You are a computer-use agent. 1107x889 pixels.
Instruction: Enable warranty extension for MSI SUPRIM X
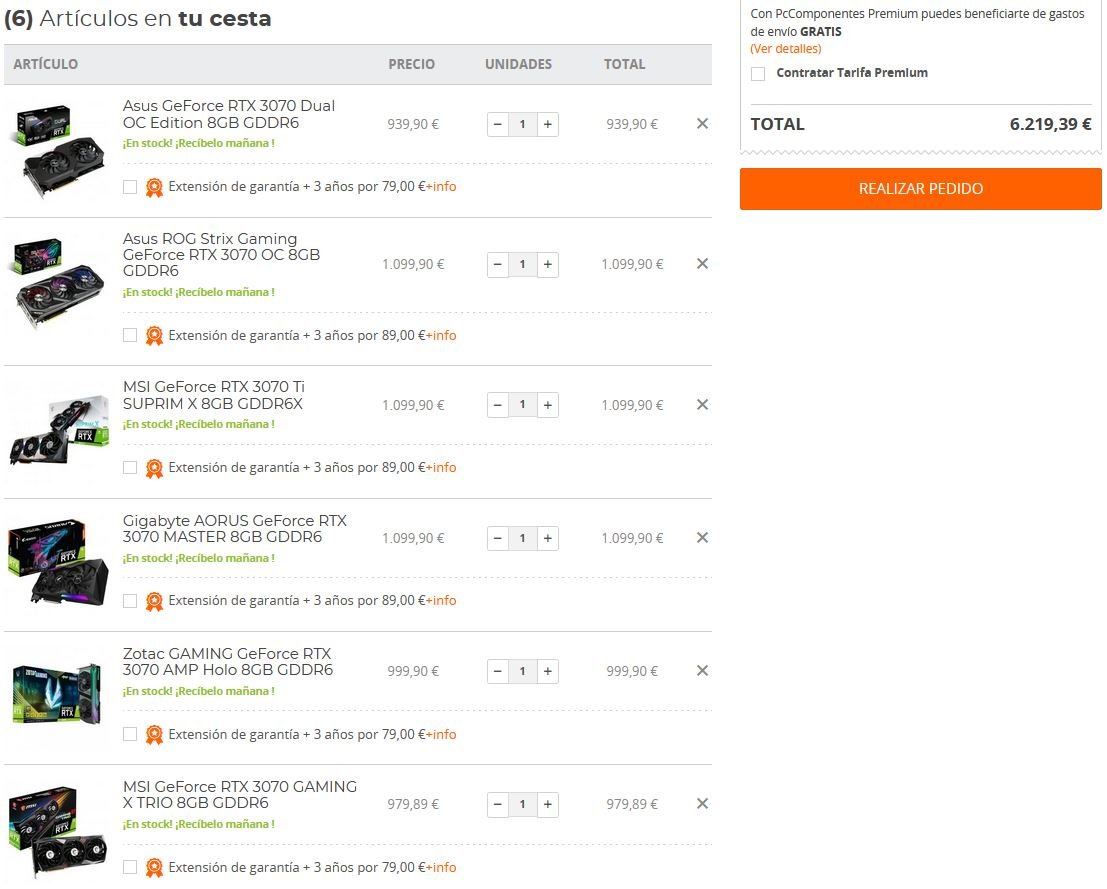130,467
